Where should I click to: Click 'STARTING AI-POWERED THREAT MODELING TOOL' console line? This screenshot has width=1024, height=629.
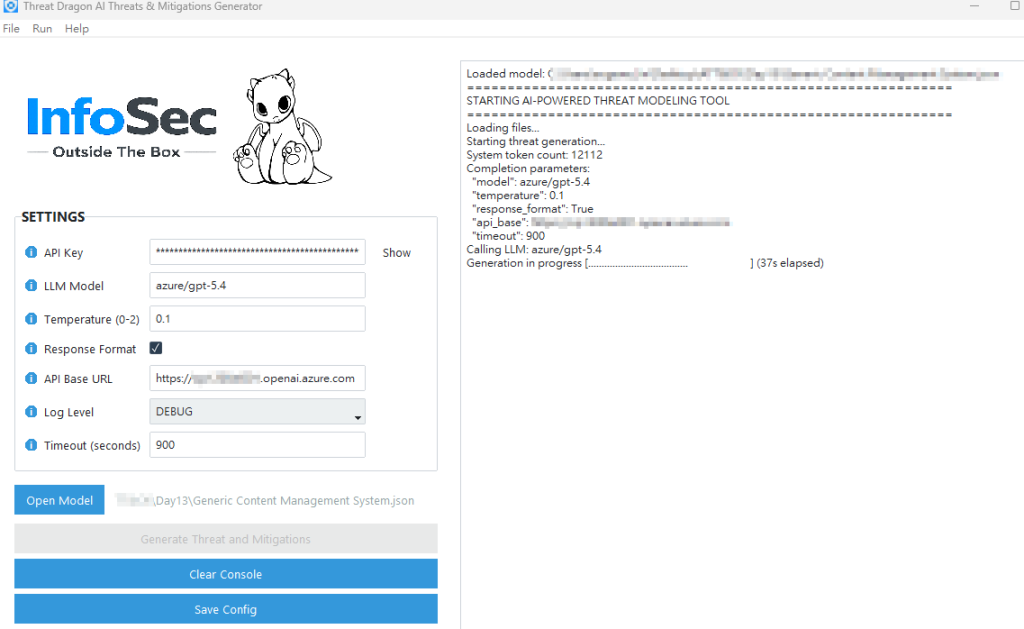598,101
